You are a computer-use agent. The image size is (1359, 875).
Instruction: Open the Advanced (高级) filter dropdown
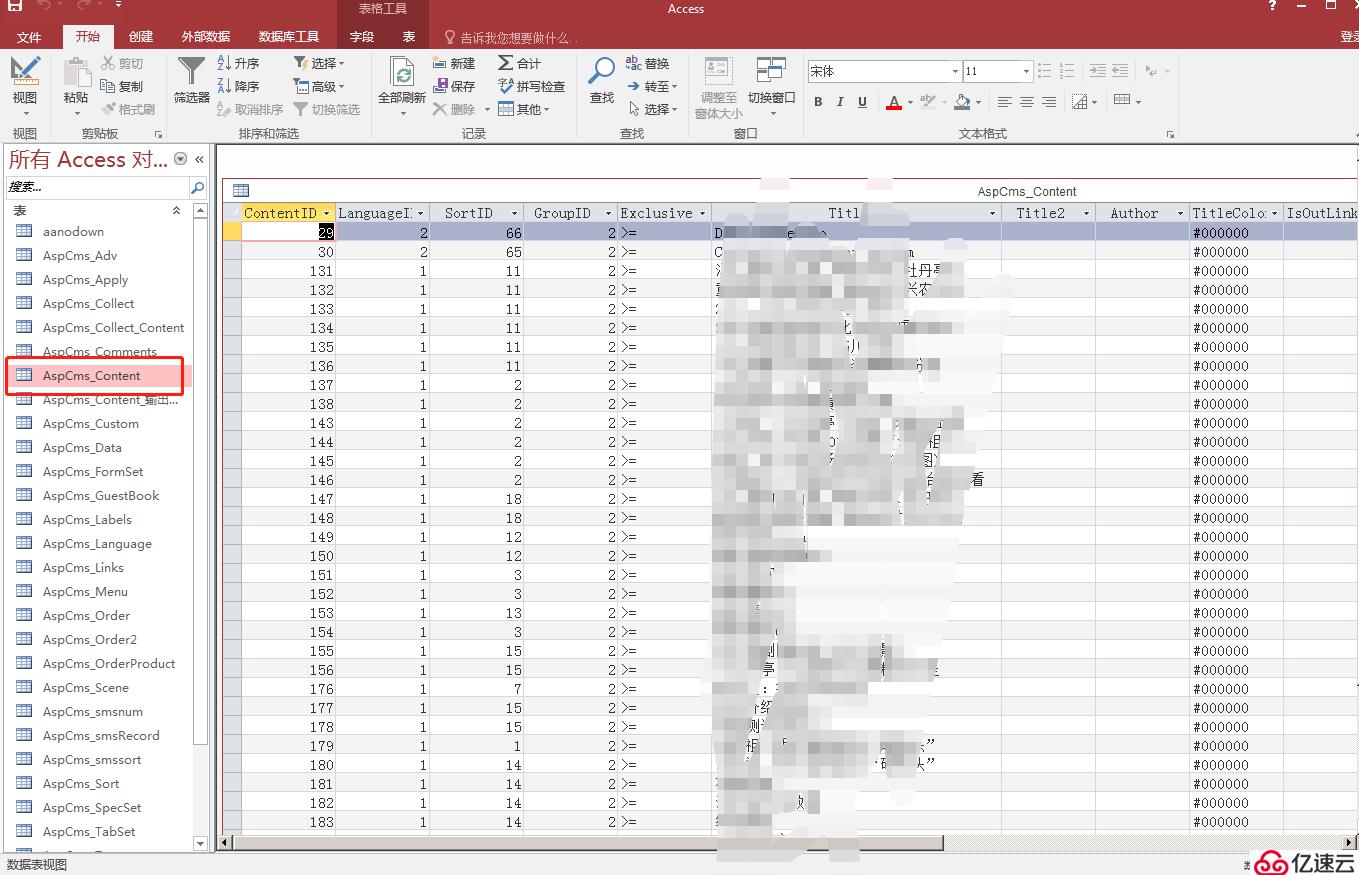point(319,86)
